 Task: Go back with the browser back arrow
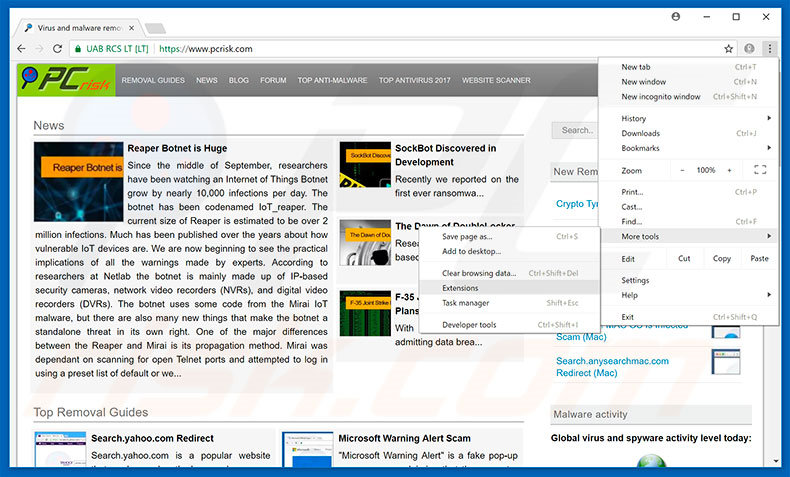(21, 49)
